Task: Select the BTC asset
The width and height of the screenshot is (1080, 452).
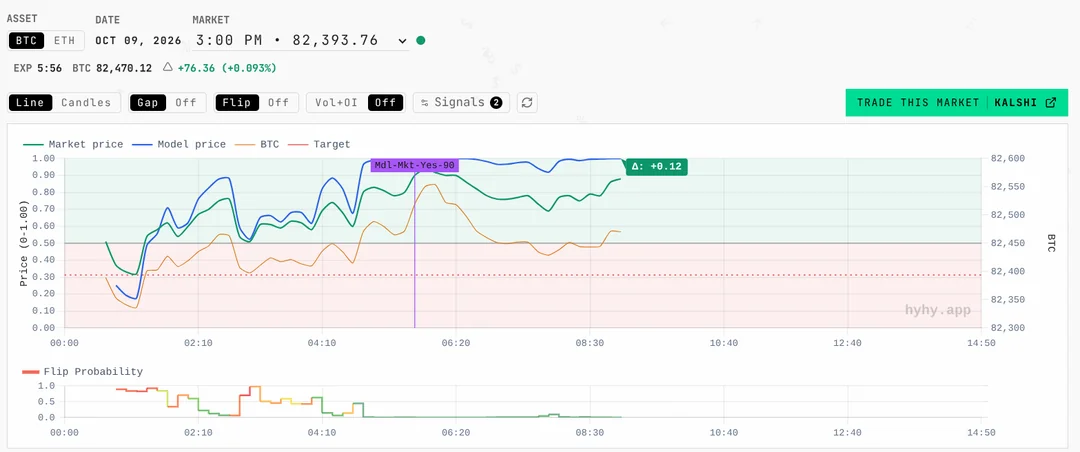Action: 27,41
